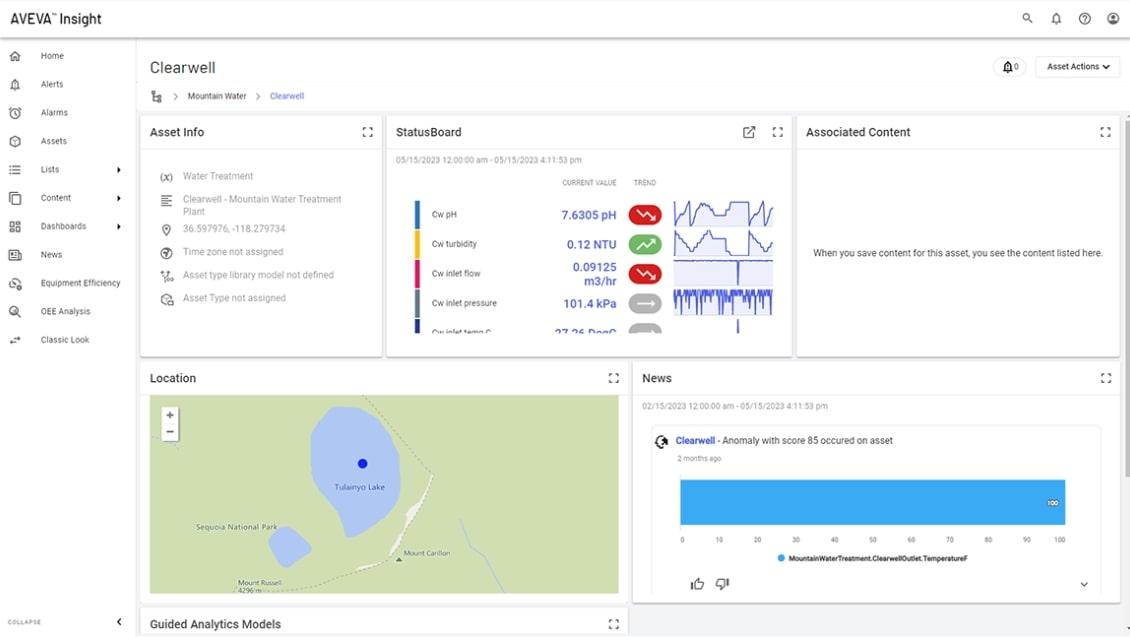Zoom in on the location map
The width and height of the screenshot is (1130, 637).
point(170,415)
